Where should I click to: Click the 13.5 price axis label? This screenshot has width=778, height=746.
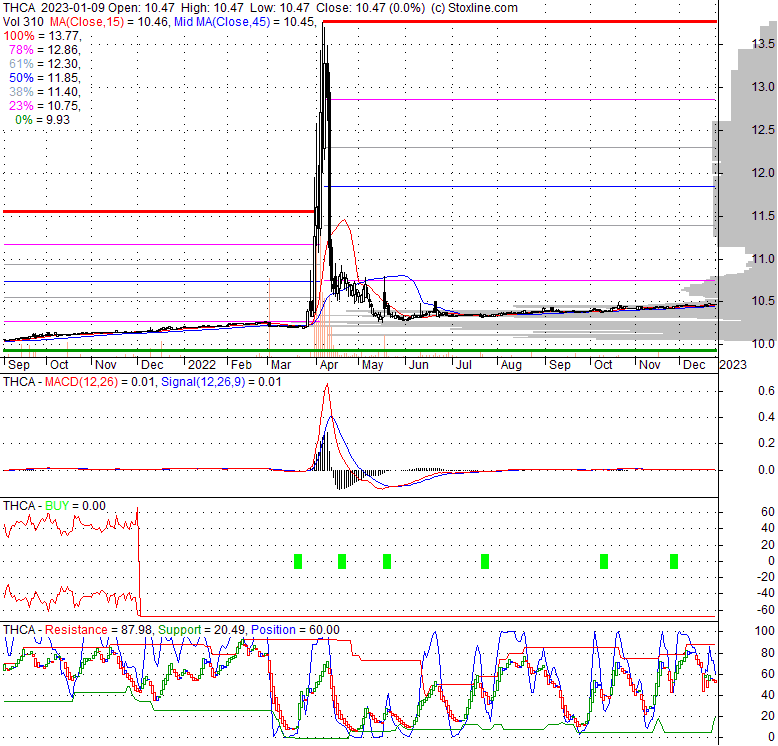pyautogui.click(x=763, y=44)
